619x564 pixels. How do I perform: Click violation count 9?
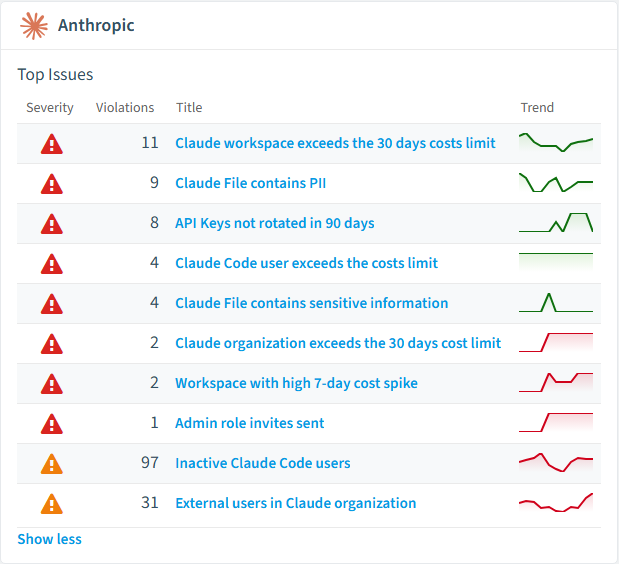[x=154, y=183]
